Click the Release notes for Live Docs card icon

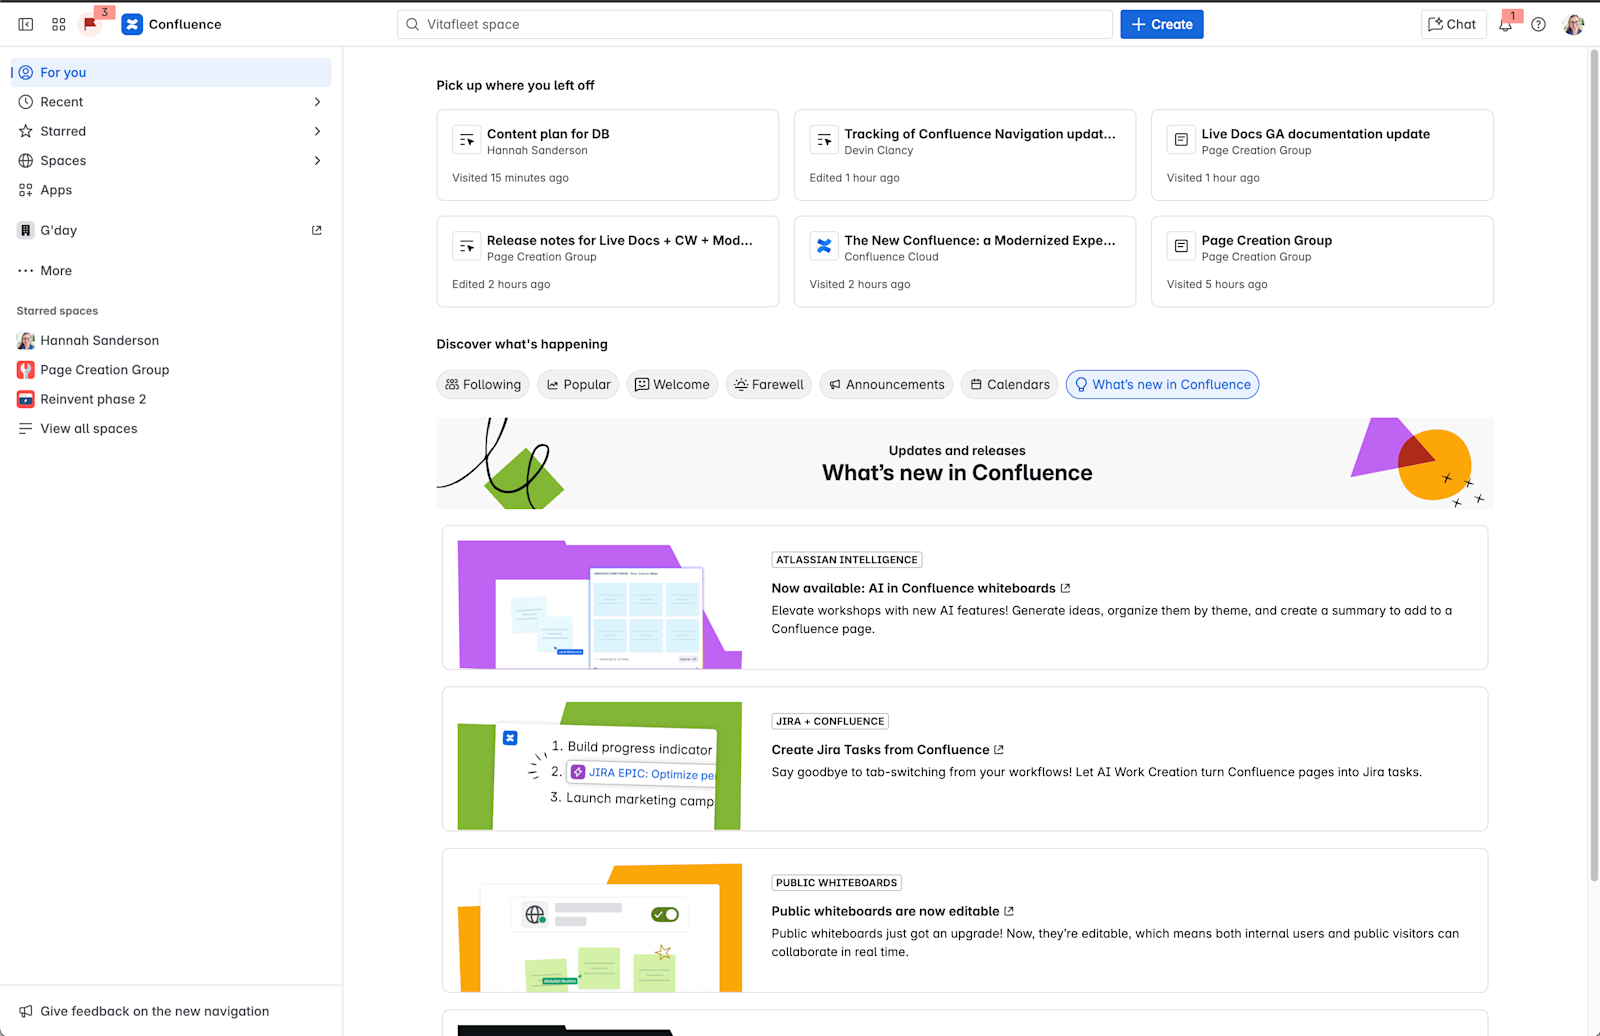coord(467,246)
